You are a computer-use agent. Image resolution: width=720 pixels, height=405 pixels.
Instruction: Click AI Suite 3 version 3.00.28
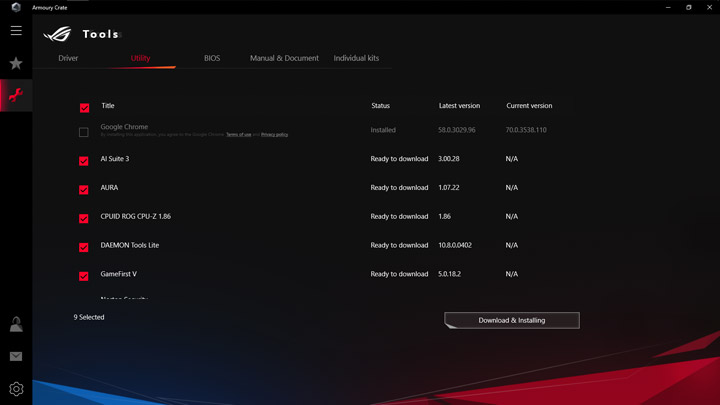pyautogui.click(x=449, y=159)
